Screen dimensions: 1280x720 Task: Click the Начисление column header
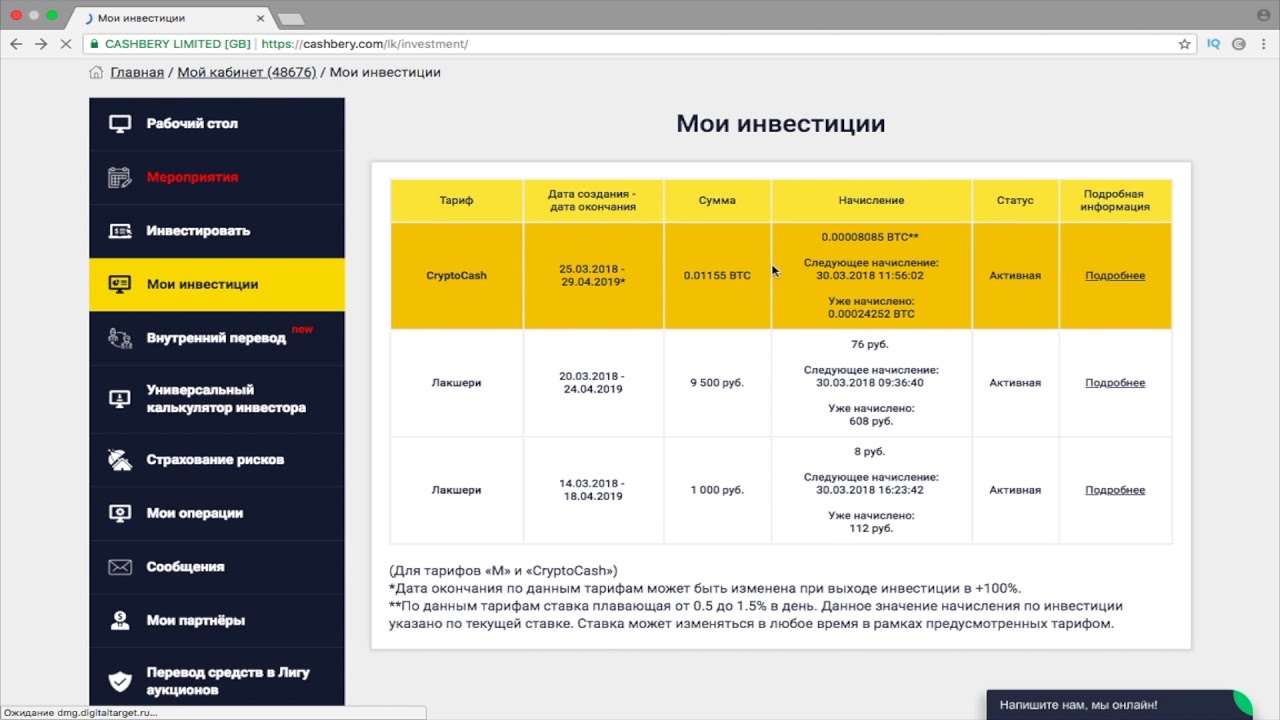coord(871,200)
